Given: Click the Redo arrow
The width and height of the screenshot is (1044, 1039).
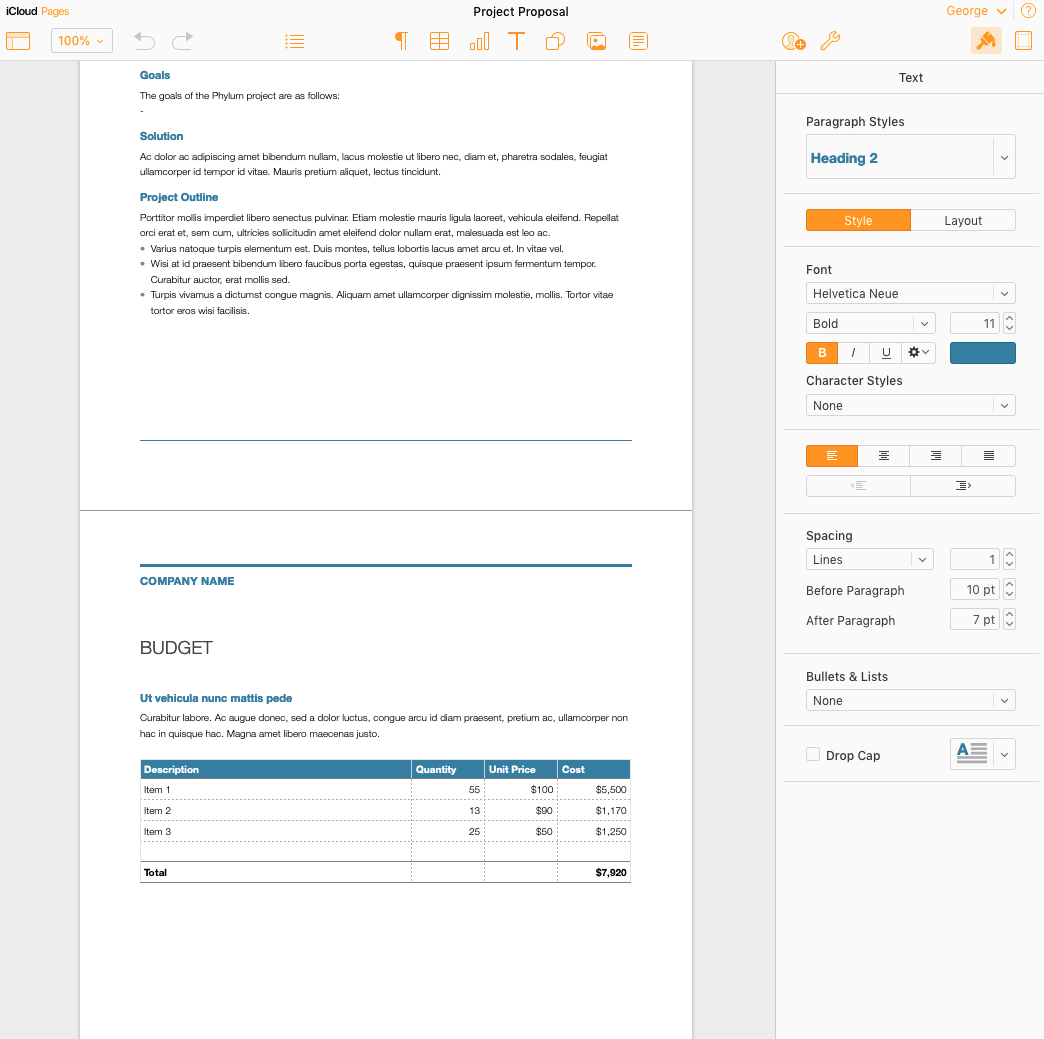Looking at the screenshot, I should click(182, 41).
